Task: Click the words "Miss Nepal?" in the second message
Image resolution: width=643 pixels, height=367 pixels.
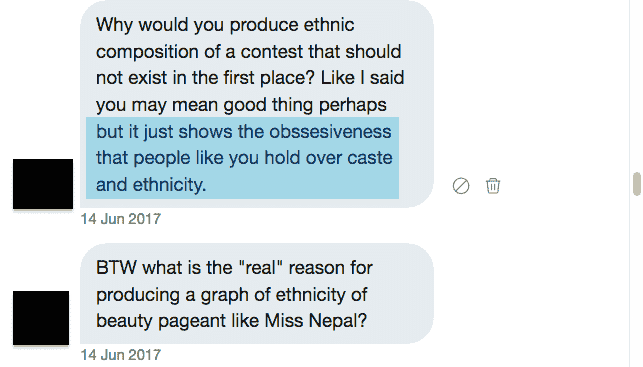Action: pyautogui.click(x=315, y=321)
